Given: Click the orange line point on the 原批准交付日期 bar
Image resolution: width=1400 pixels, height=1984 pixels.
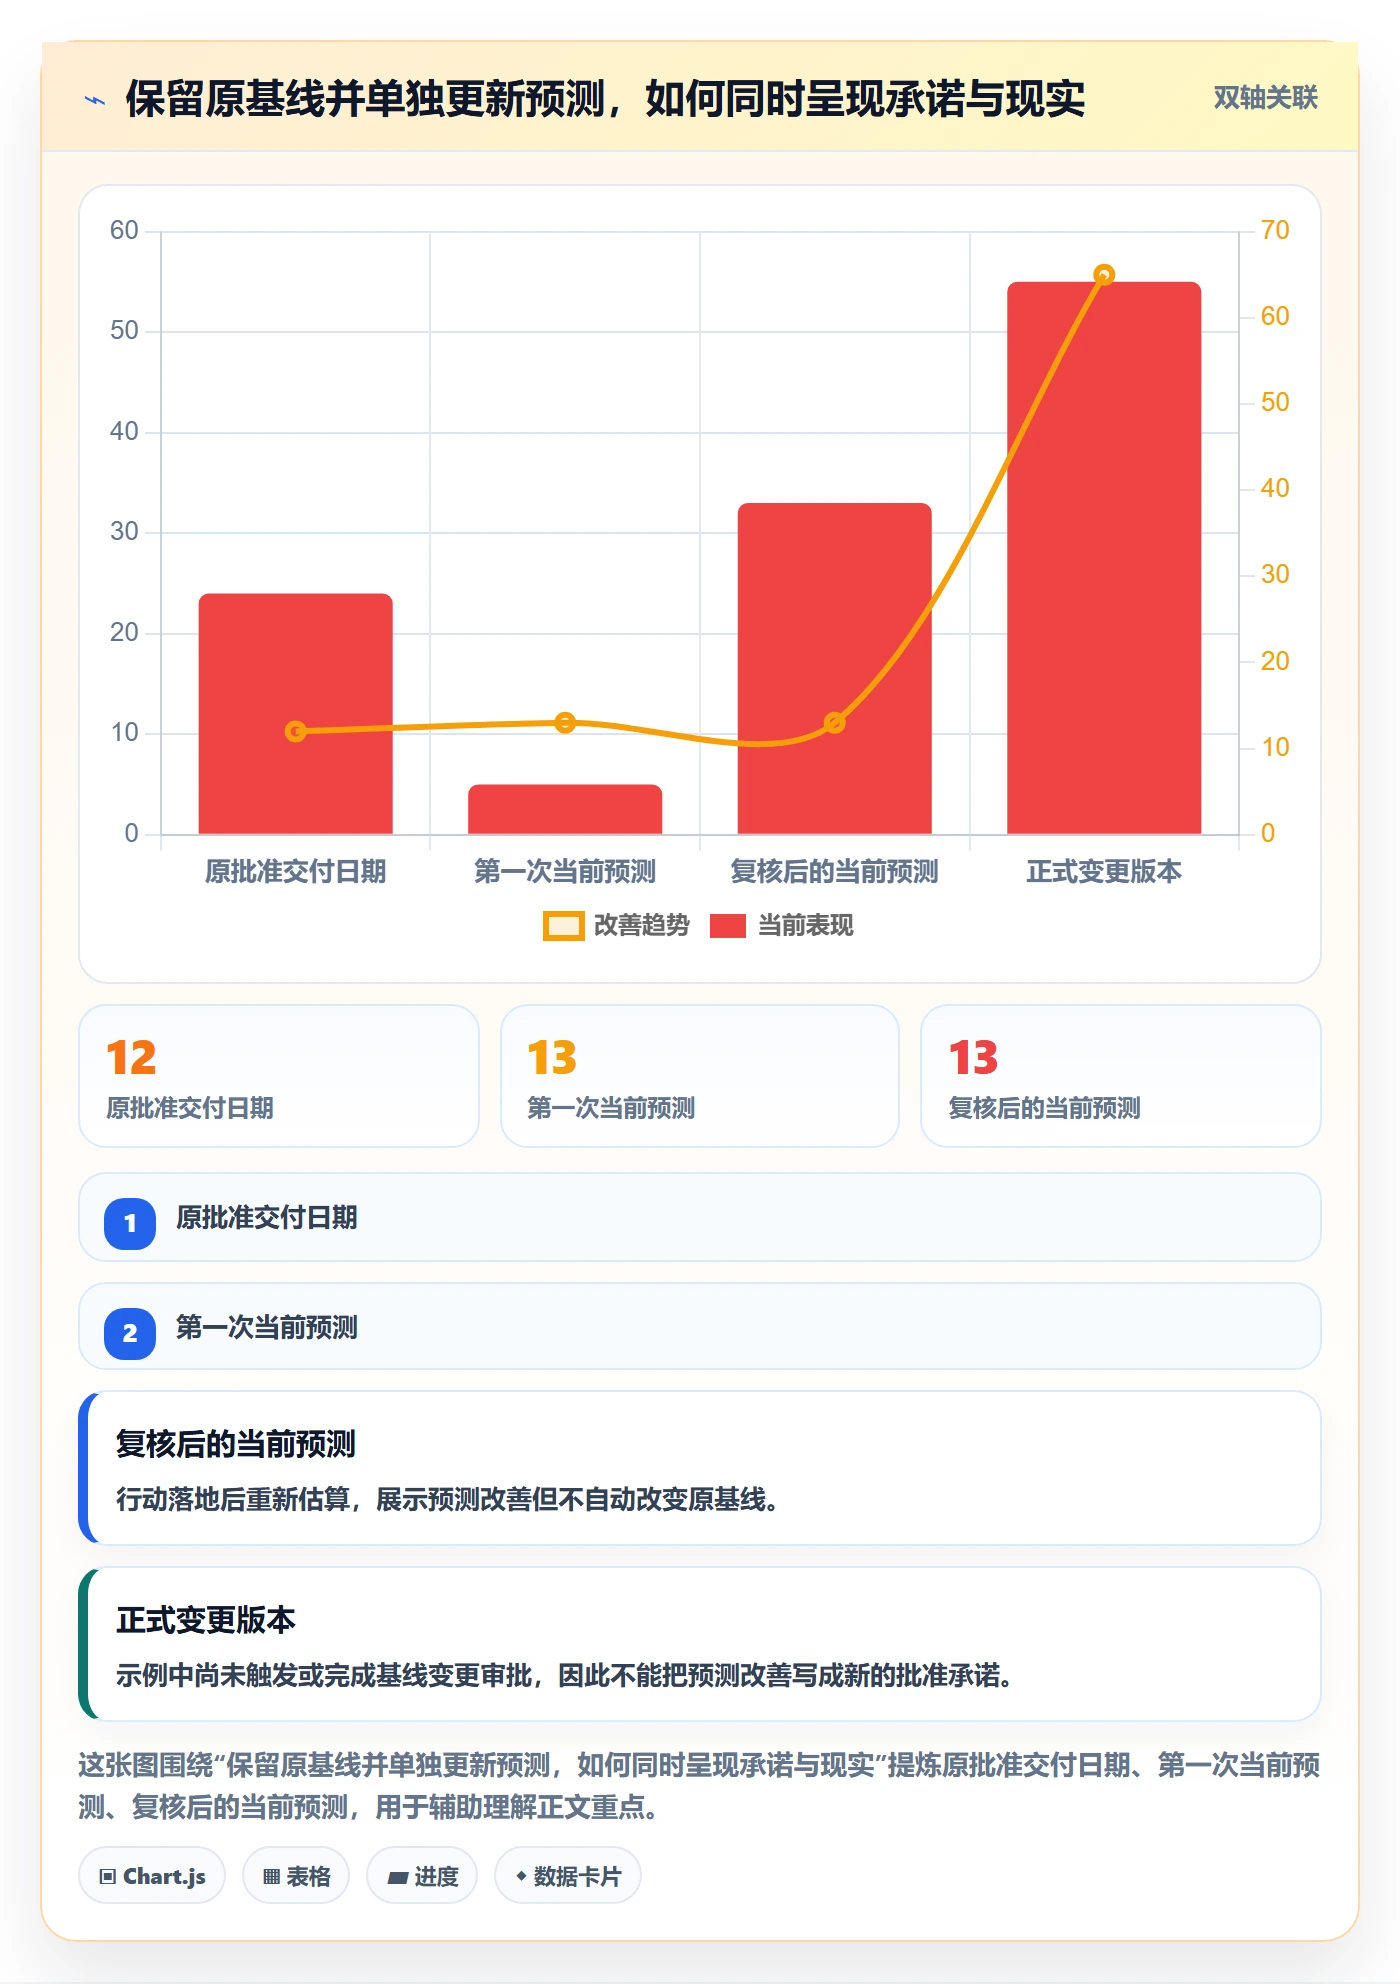Looking at the screenshot, I should coord(295,731).
